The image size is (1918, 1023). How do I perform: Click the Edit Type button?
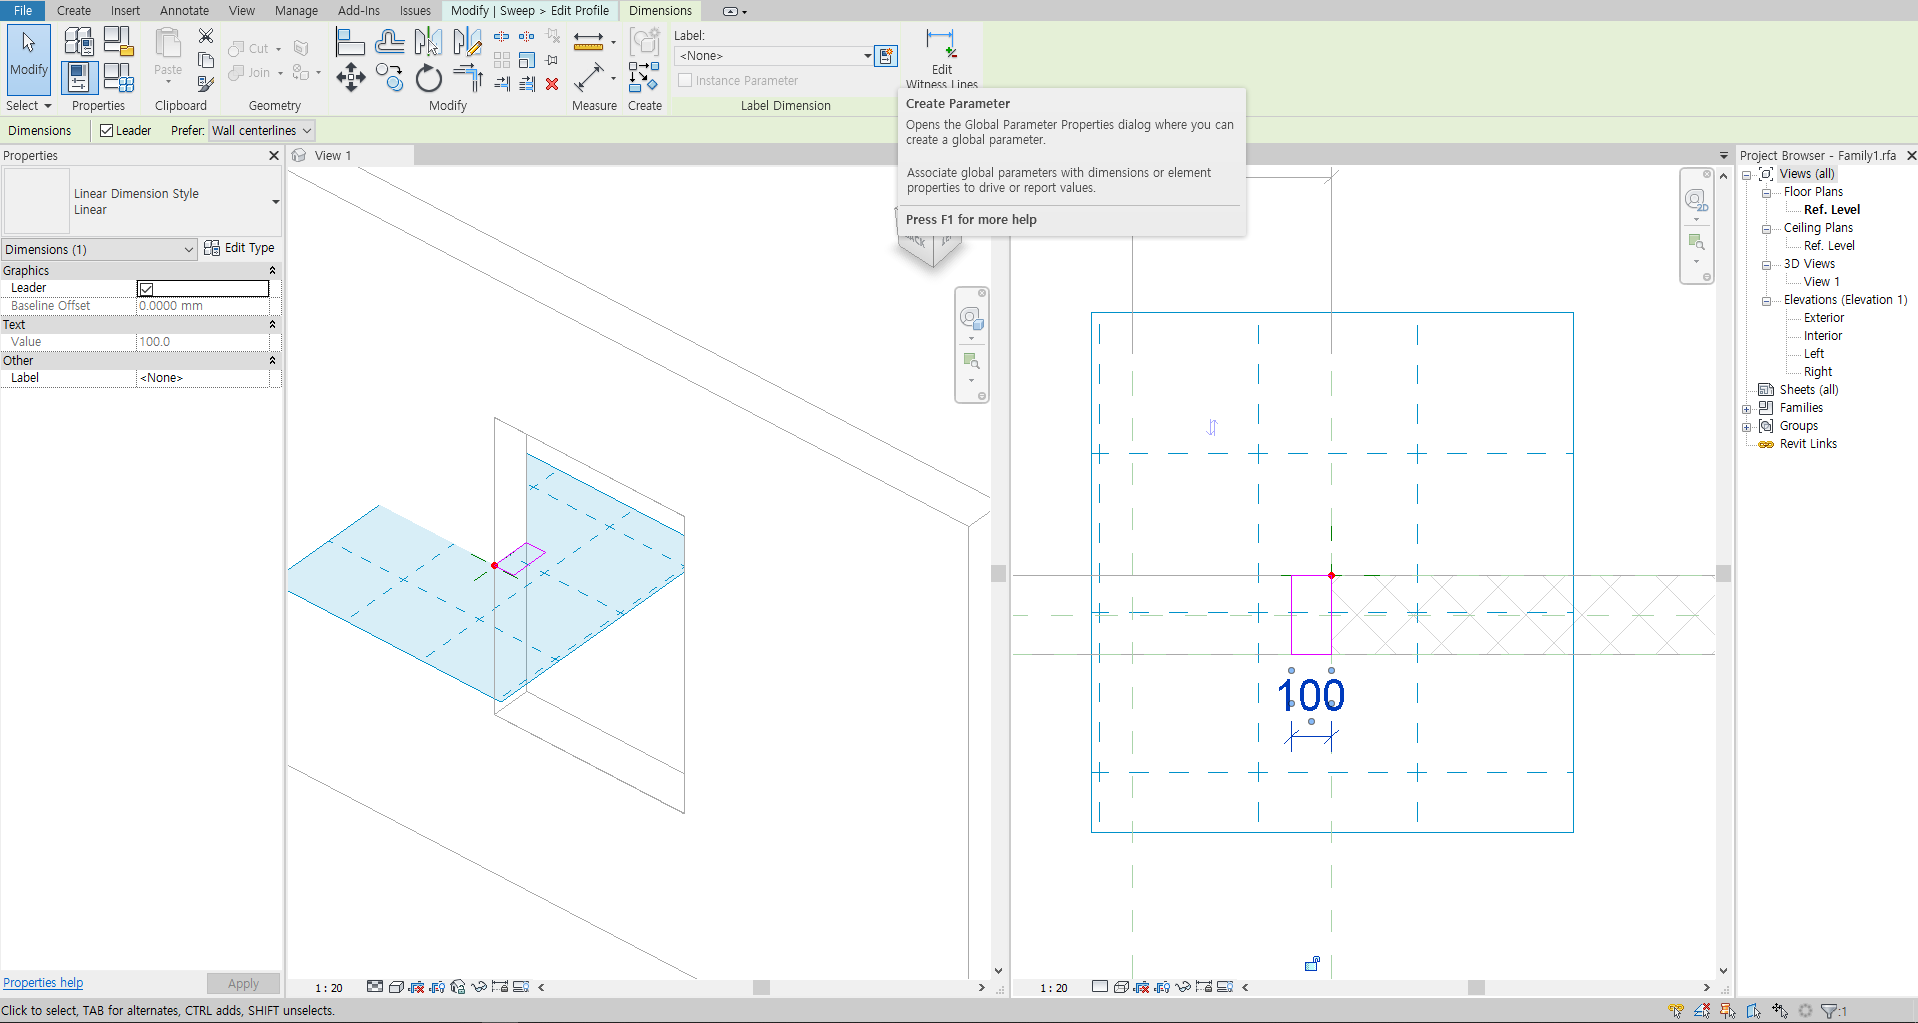239,248
